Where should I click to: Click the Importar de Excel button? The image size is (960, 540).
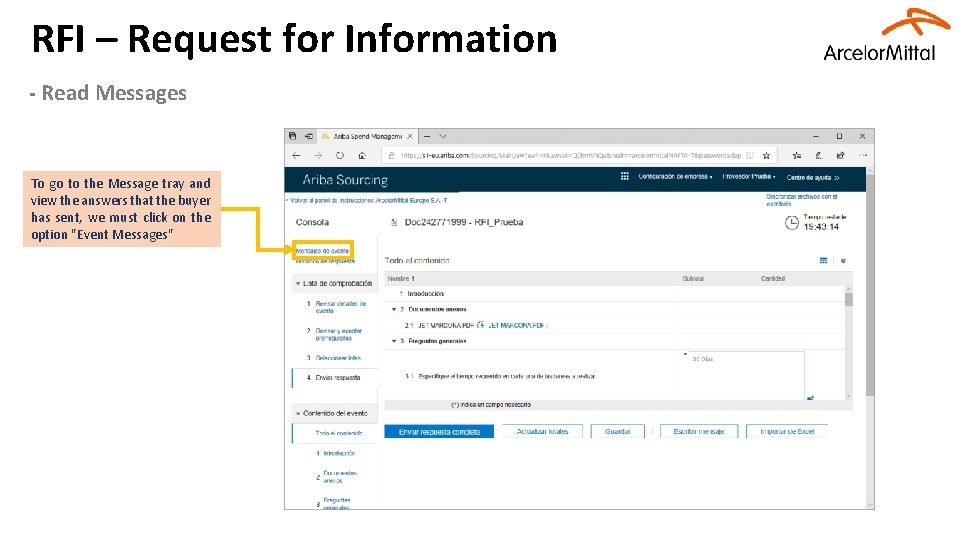[787, 432]
